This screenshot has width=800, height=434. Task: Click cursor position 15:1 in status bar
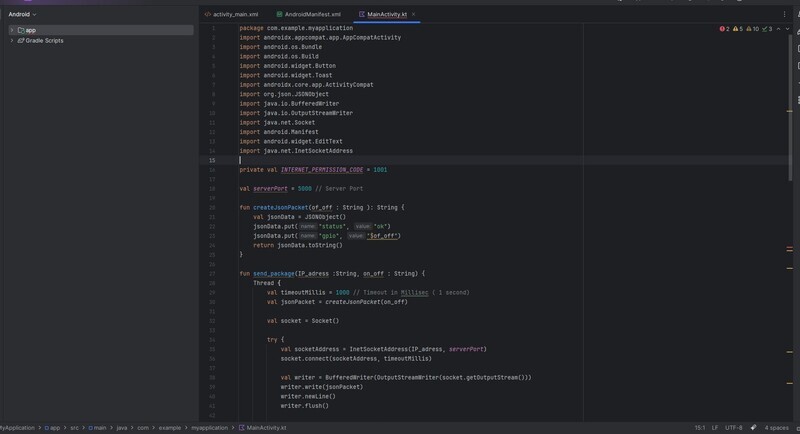coord(699,428)
